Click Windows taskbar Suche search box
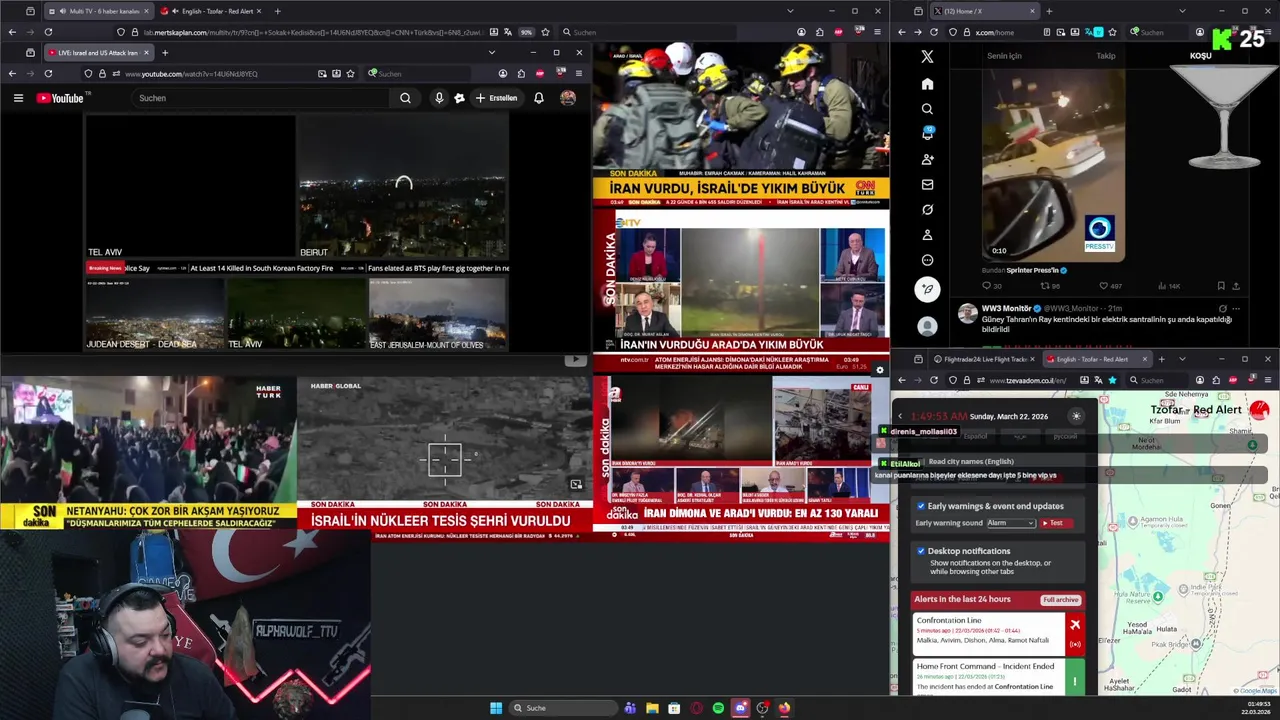This screenshot has height=720, width=1280. 563,708
